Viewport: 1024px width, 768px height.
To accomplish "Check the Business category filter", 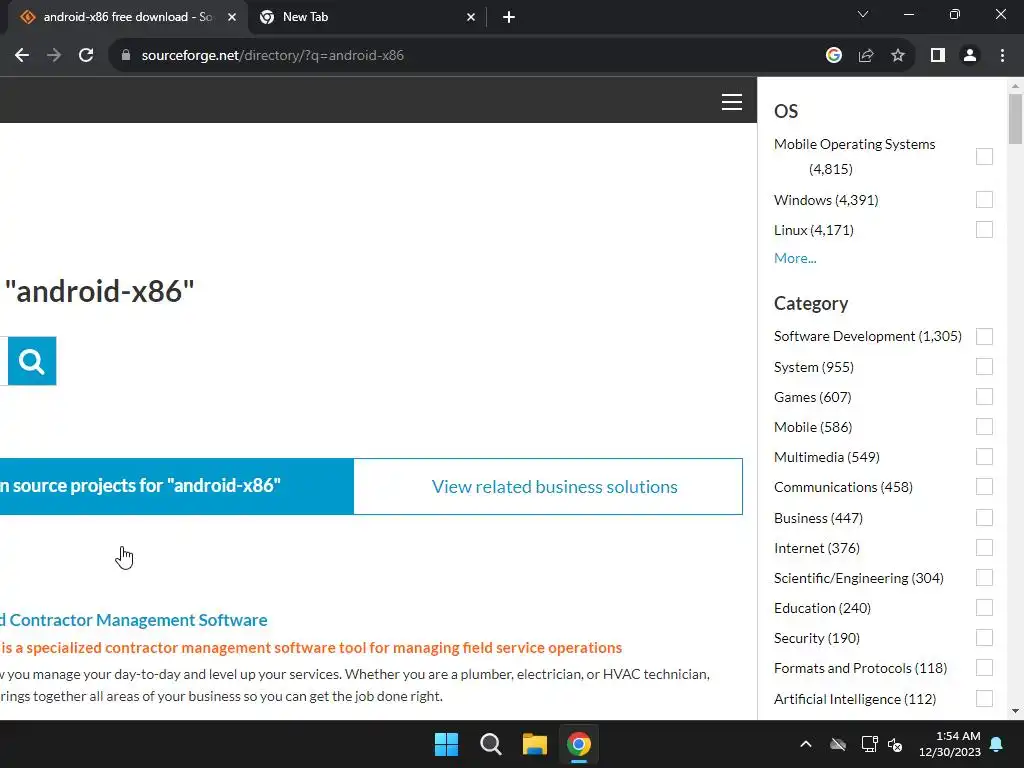I will (x=984, y=518).
